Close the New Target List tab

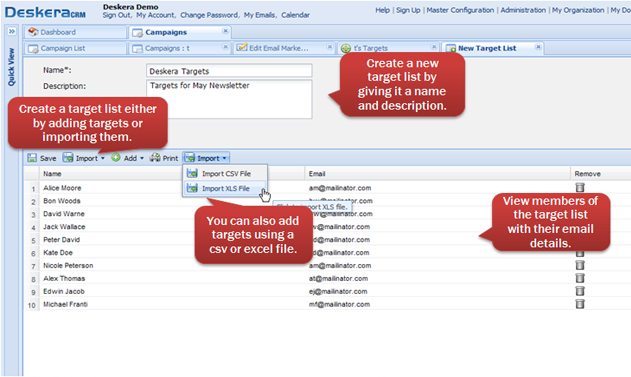(x=538, y=47)
